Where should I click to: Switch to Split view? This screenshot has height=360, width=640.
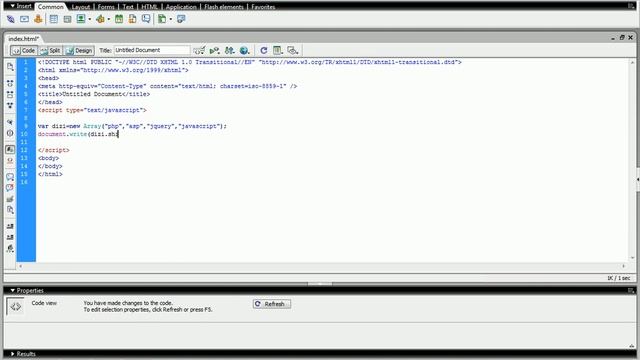tap(50, 51)
